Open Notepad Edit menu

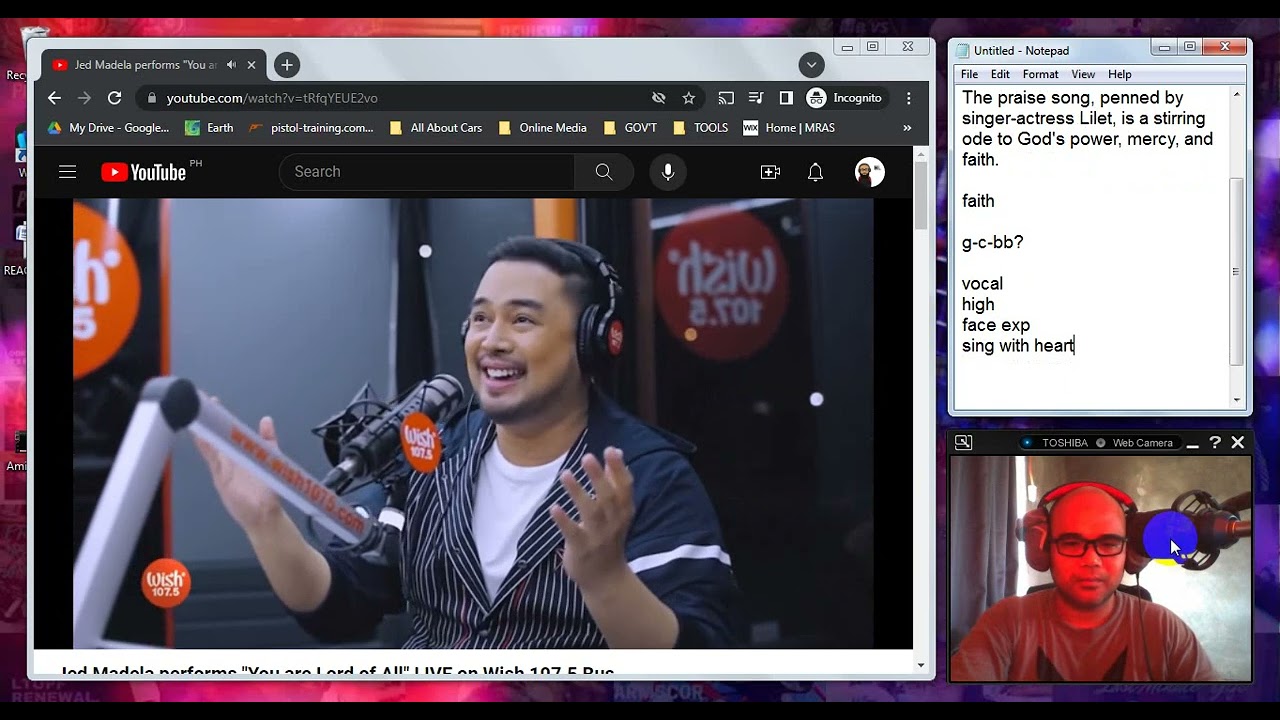tap(1000, 74)
